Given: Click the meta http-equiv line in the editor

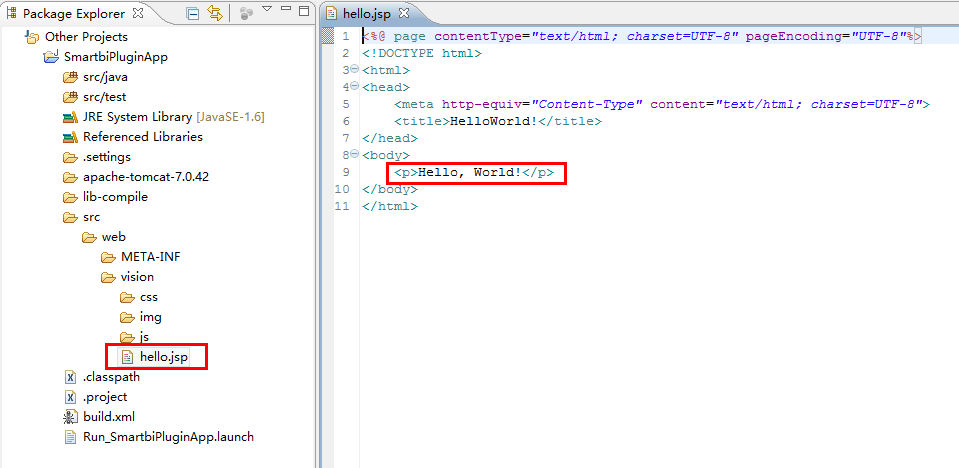Looking at the screenshot, I should tap(662, 104).
